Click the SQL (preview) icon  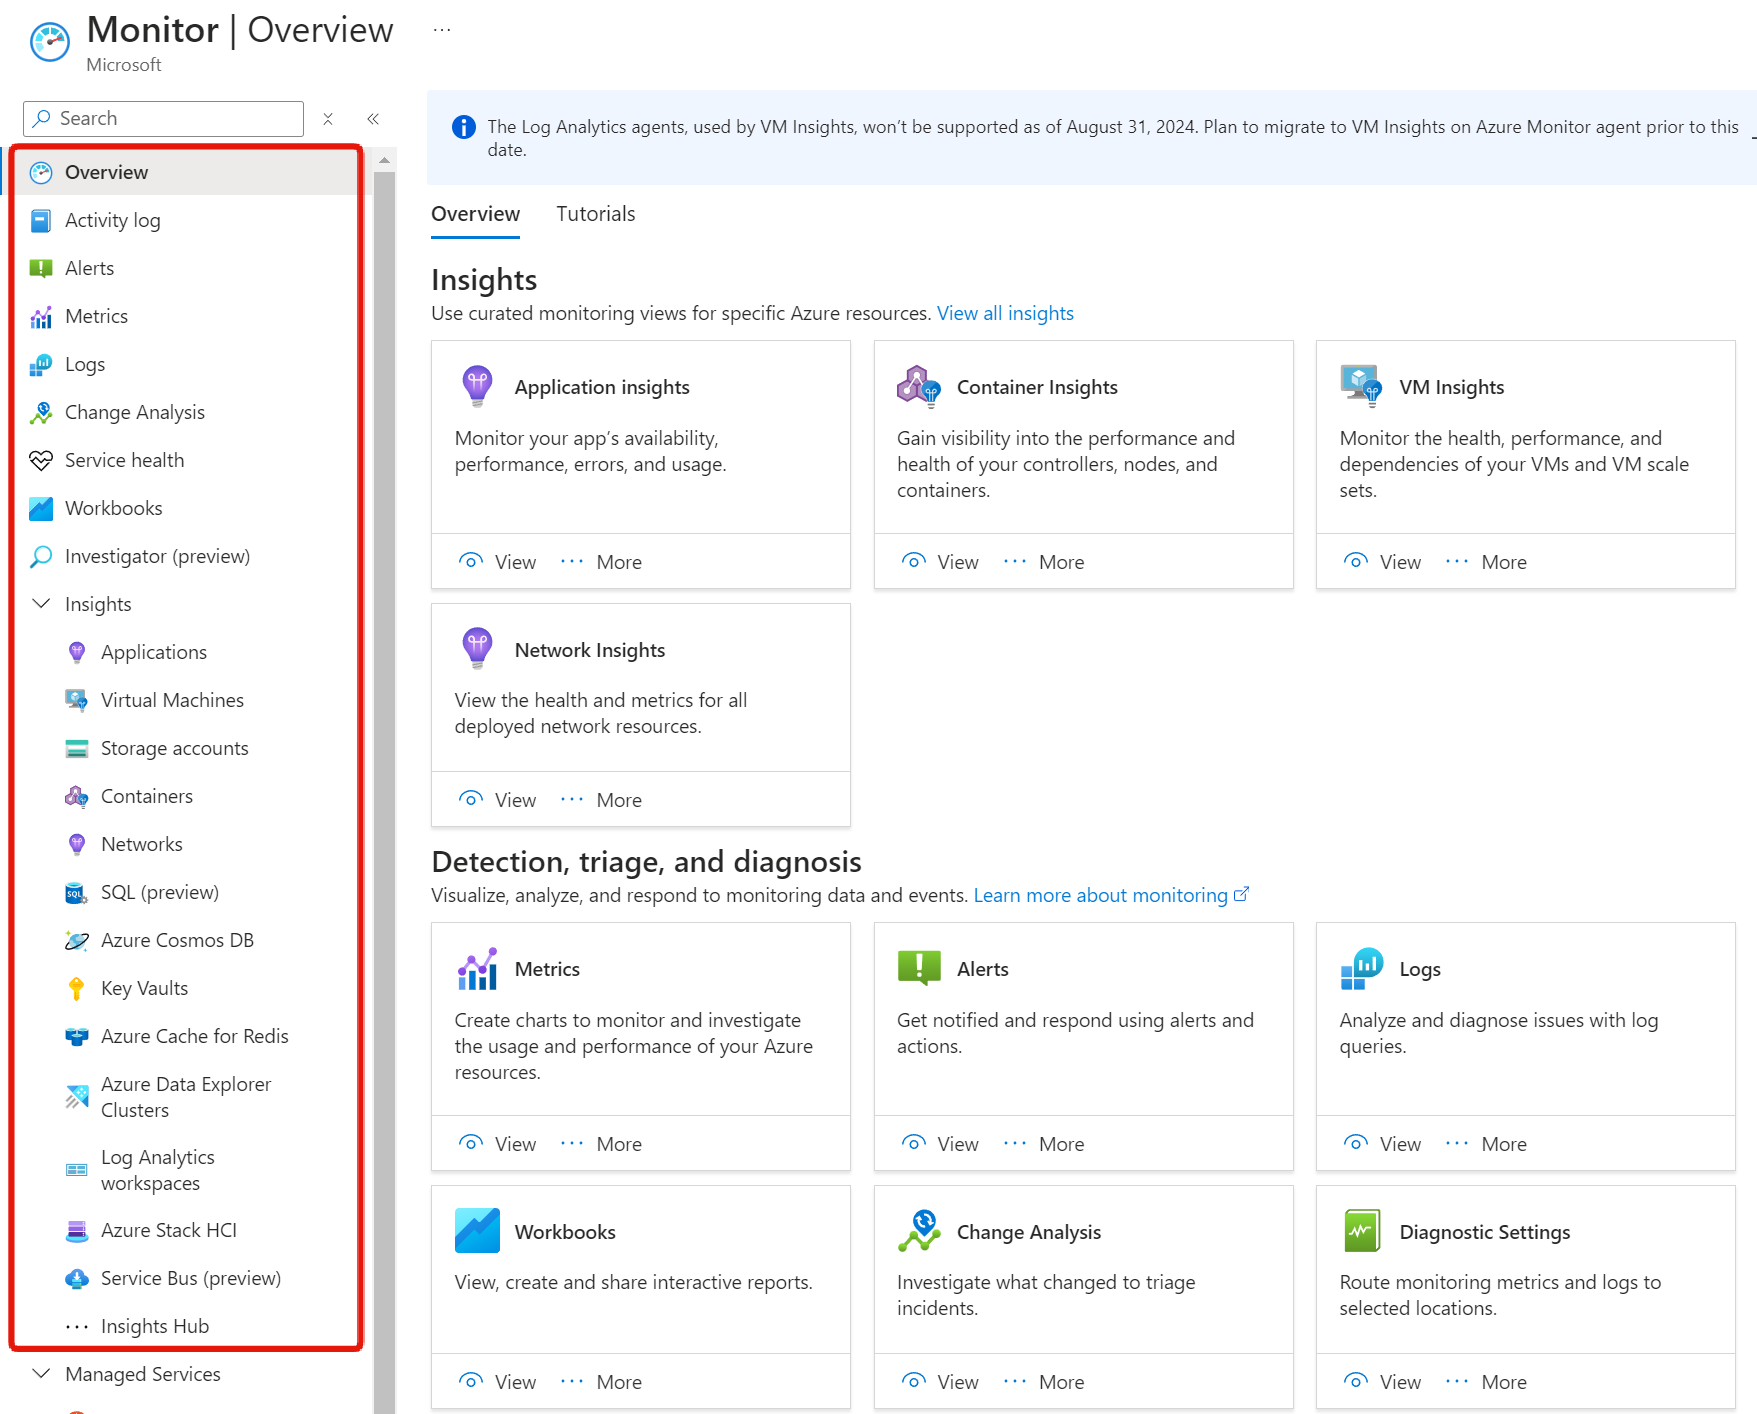pos(77,892)
